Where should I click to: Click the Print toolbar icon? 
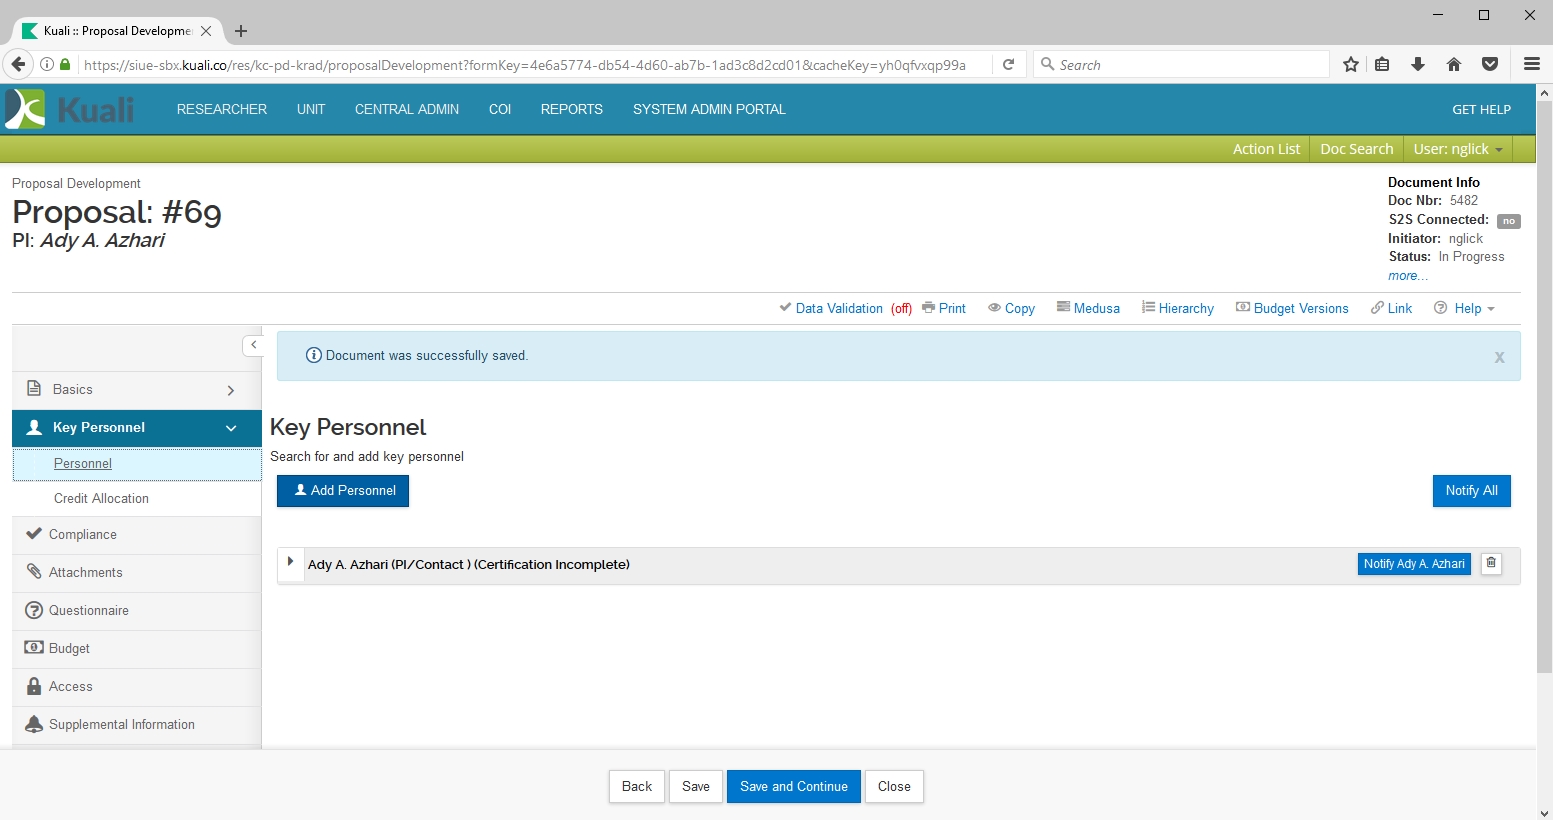click(943, 308)
